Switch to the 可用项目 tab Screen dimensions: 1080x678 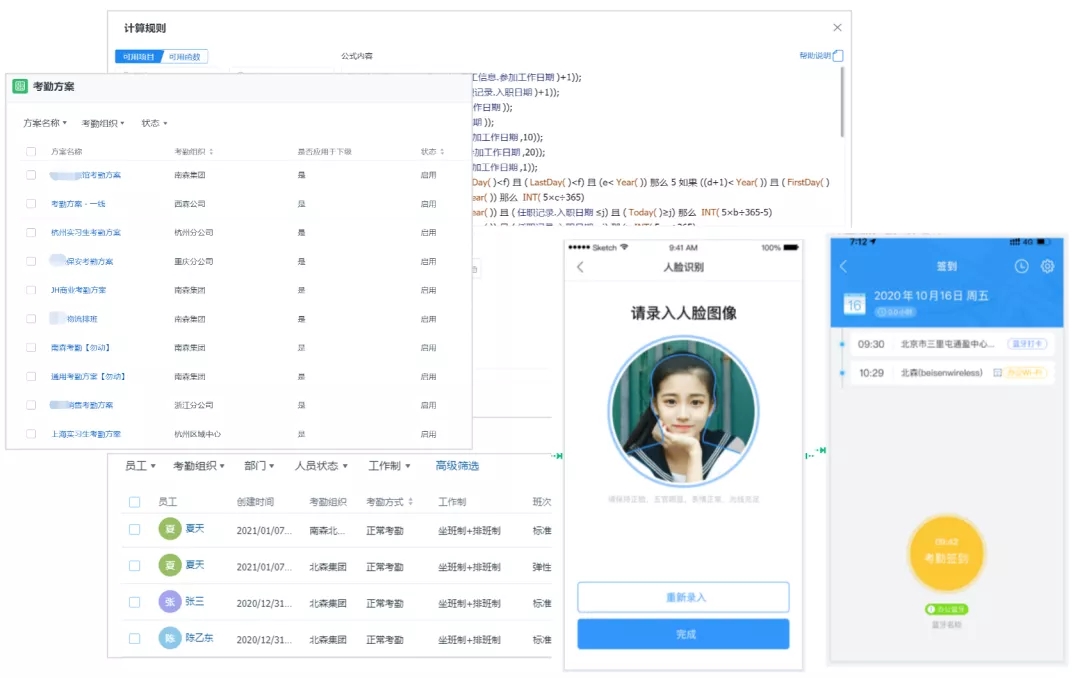point(139,56)
